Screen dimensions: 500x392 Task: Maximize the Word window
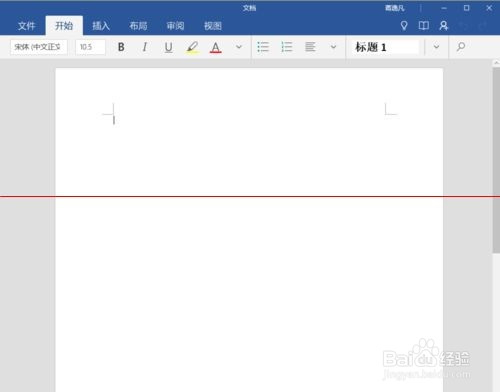[x=466, y=8]
